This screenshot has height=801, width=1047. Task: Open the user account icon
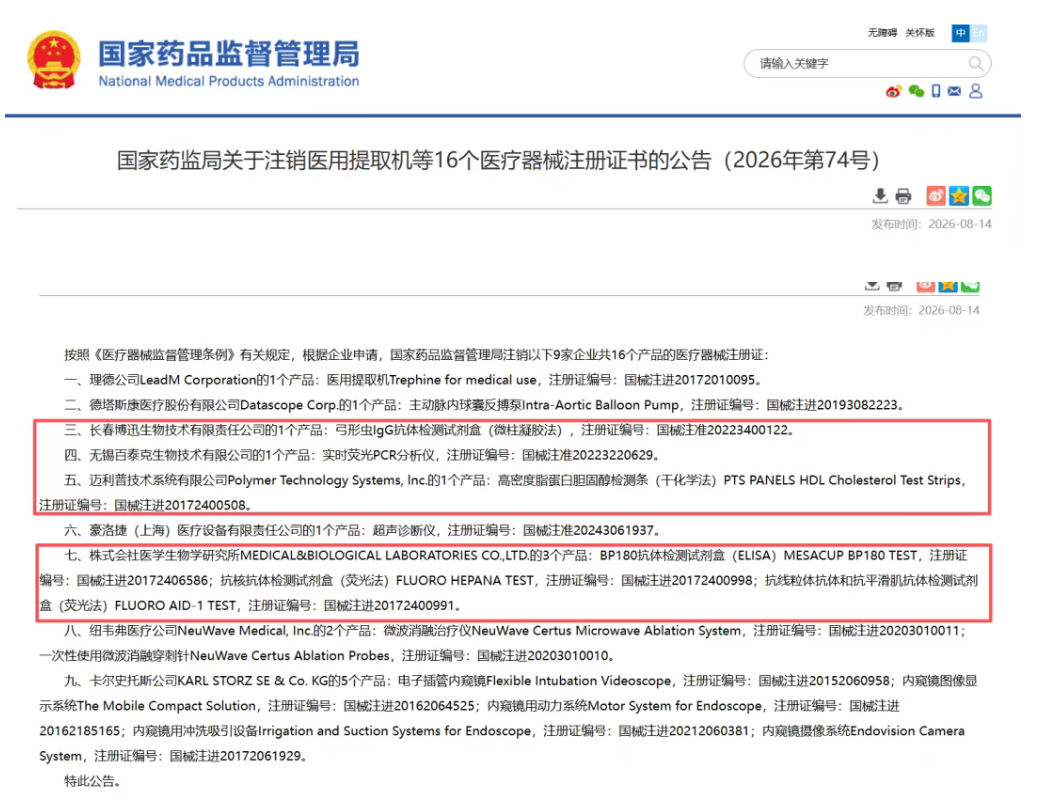(x=976, y=91)
